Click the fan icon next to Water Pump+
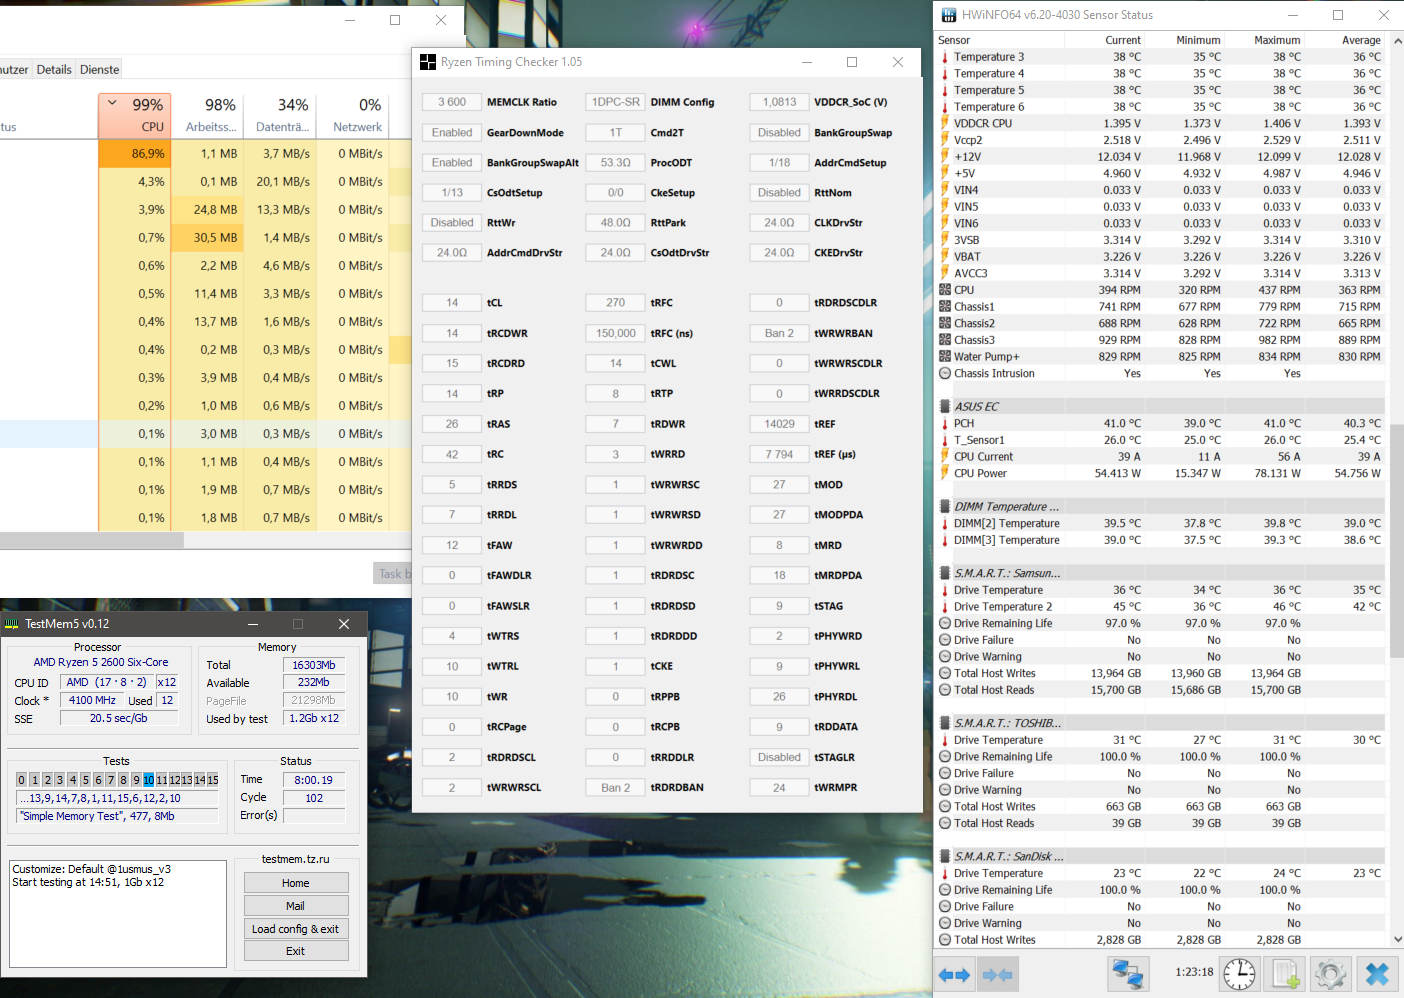This screenshot has height=998, width=1404. (945, 356)
